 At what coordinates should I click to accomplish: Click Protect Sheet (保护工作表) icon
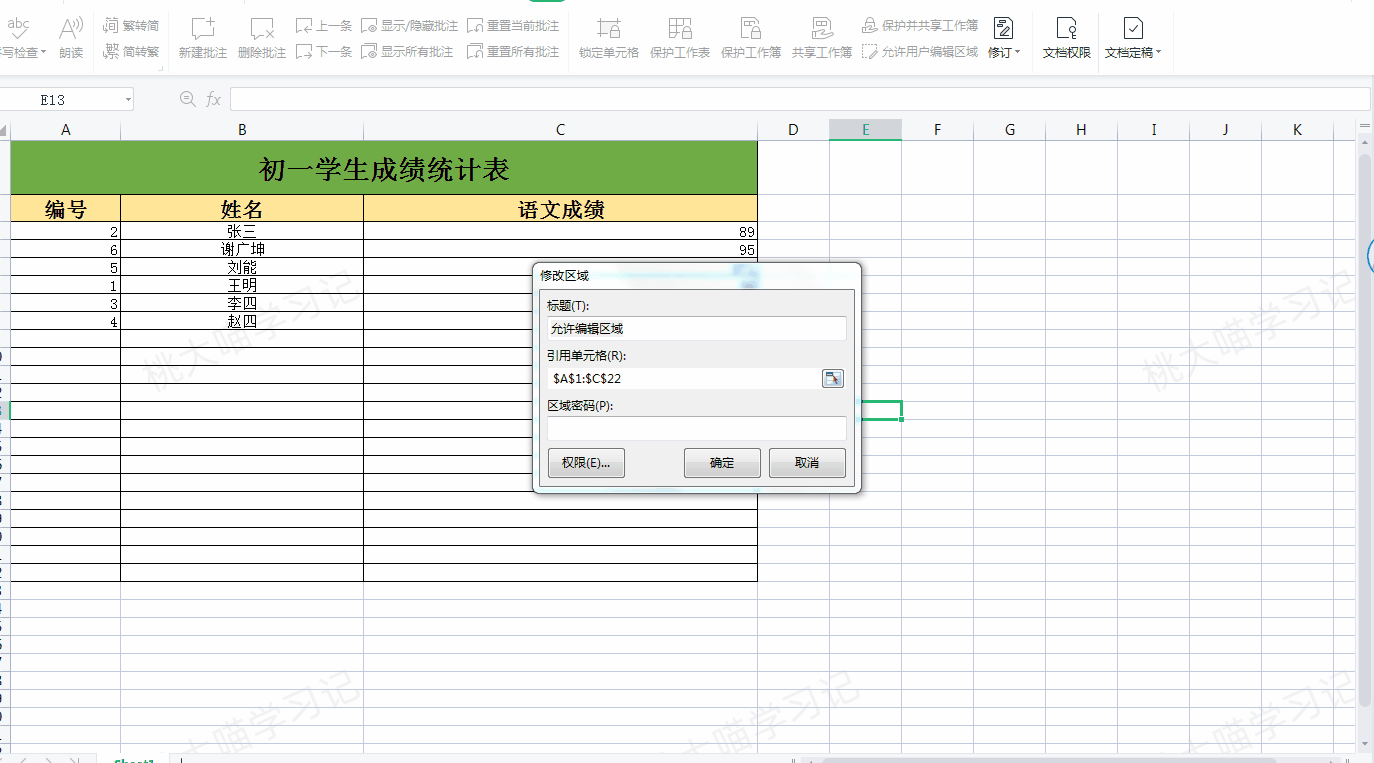[680, 38]
